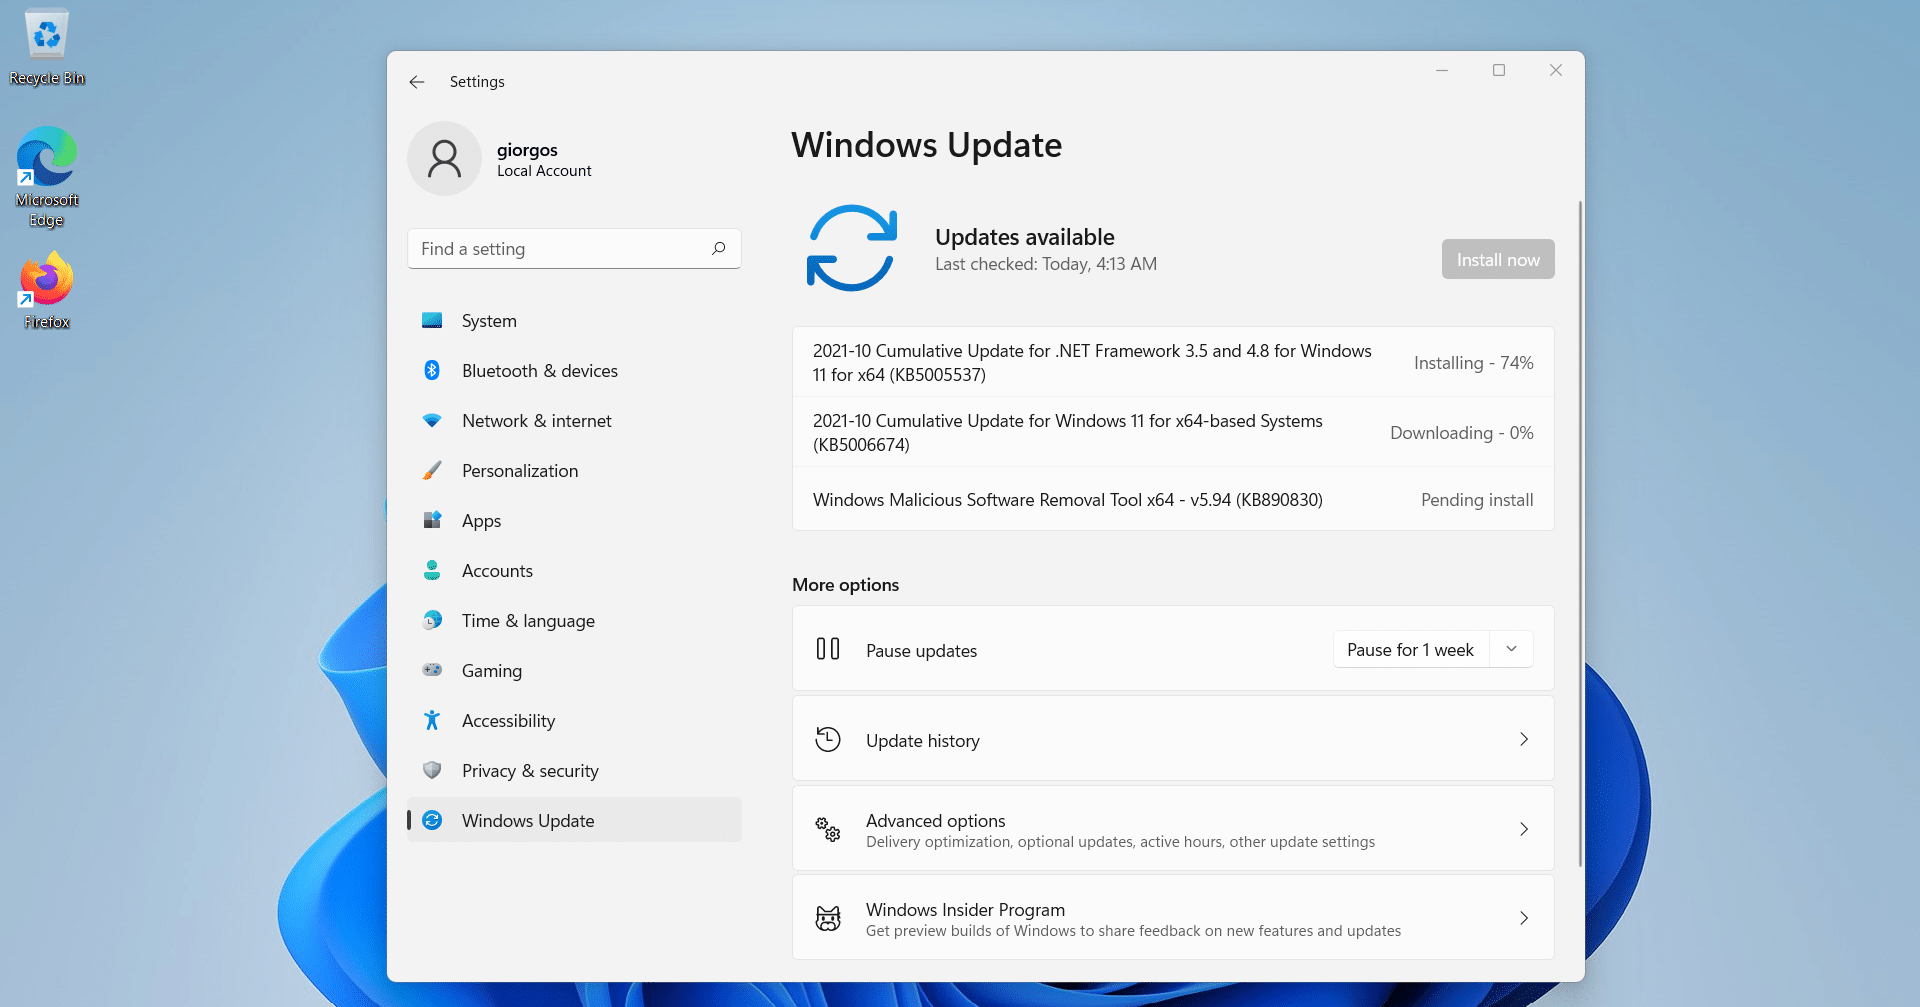
Task: Click the Personalization paintbrush icon
Action: pos(432,471)
